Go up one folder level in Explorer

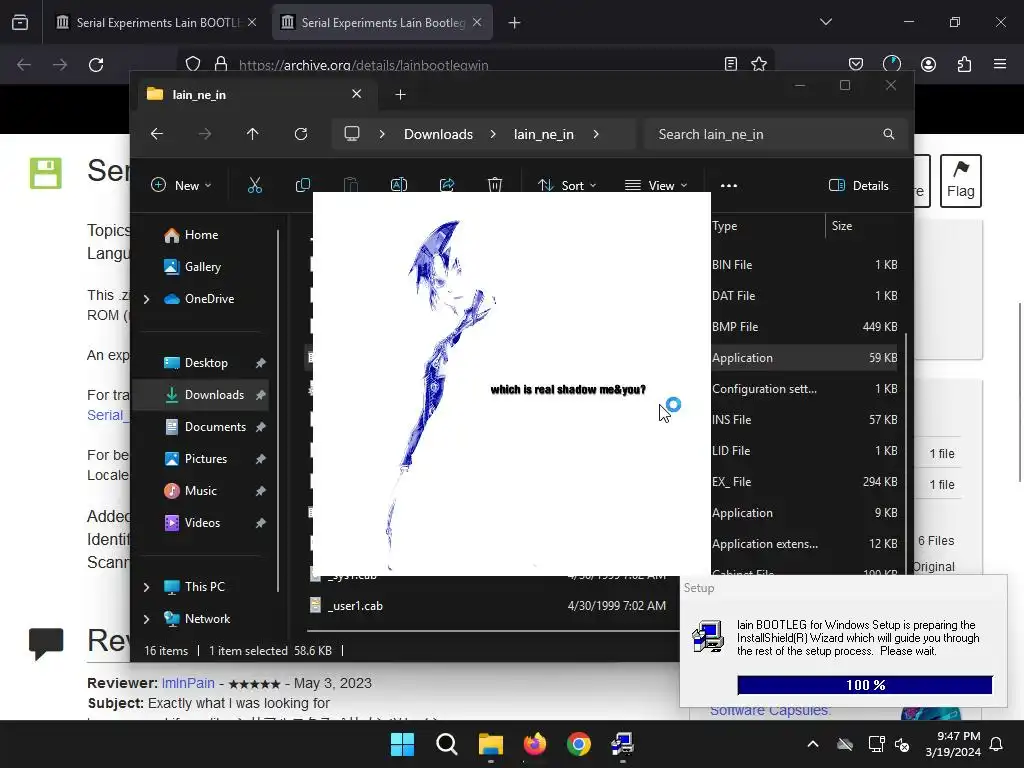click(x=253, y=134)
